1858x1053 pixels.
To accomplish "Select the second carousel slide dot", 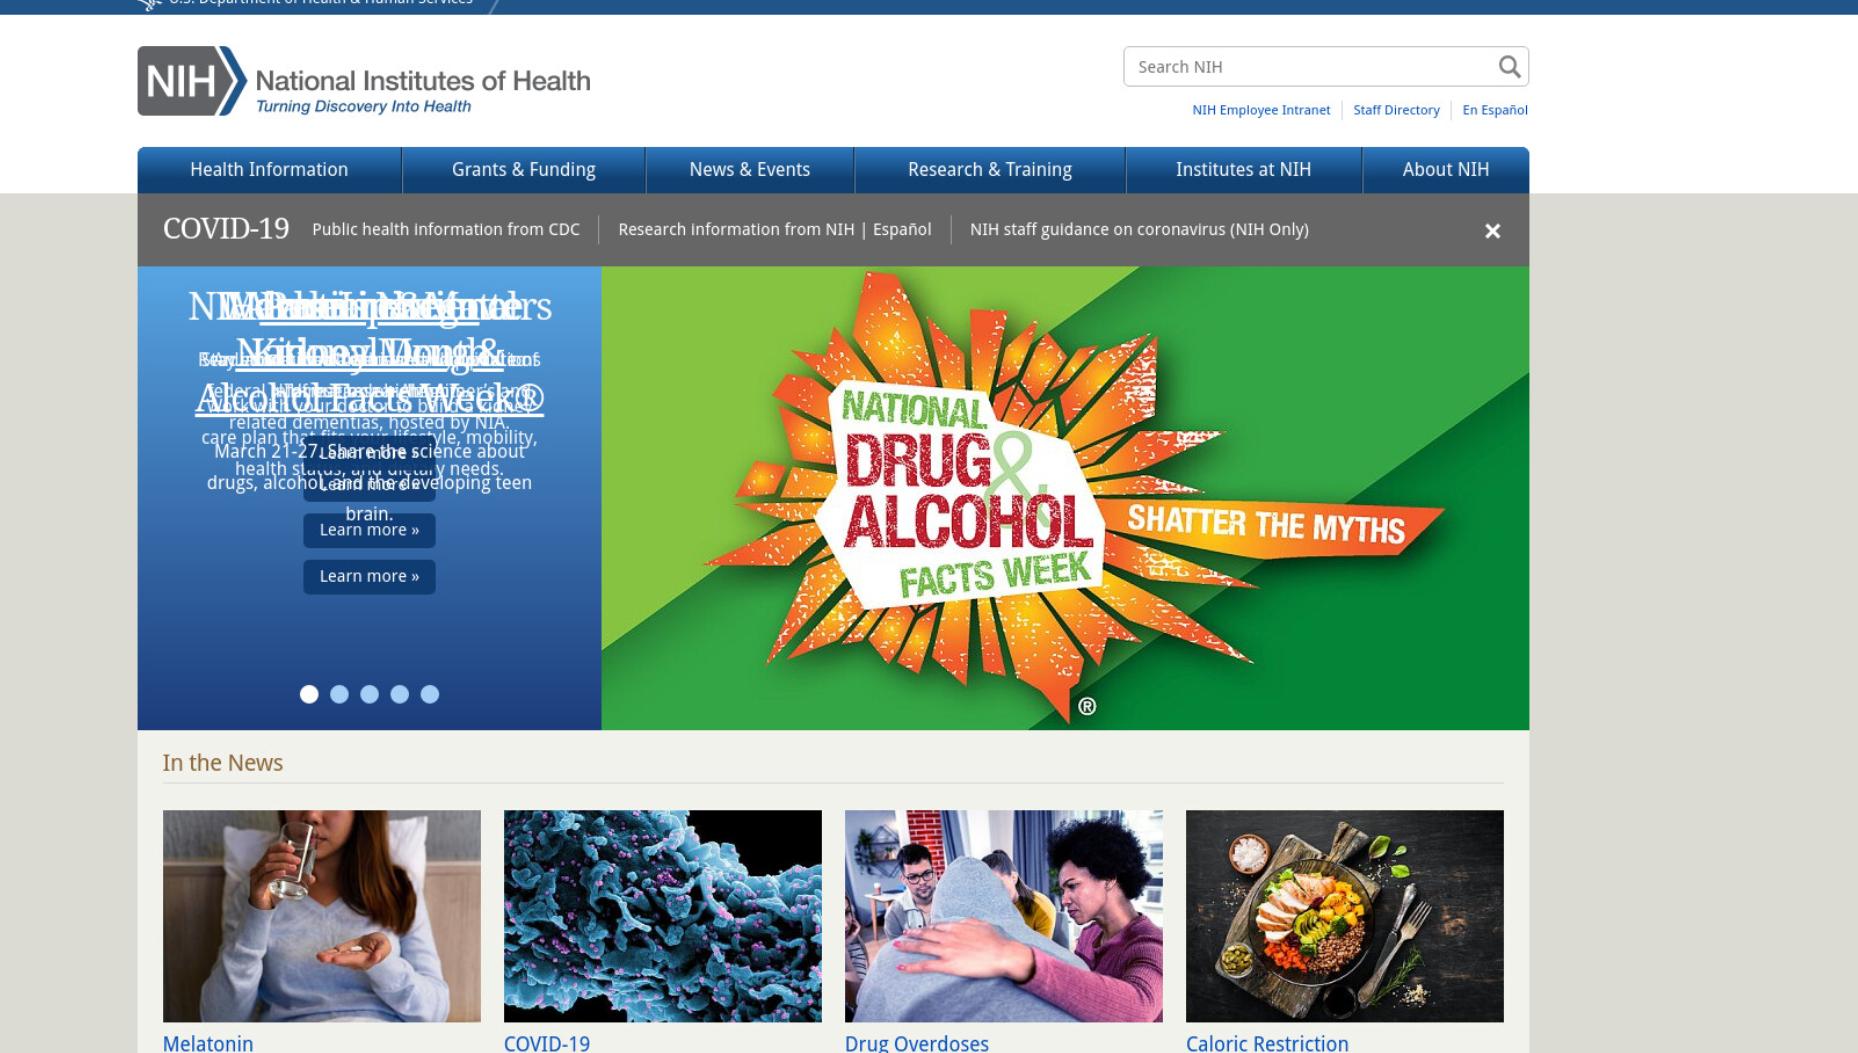I will [x=339, y=694].
